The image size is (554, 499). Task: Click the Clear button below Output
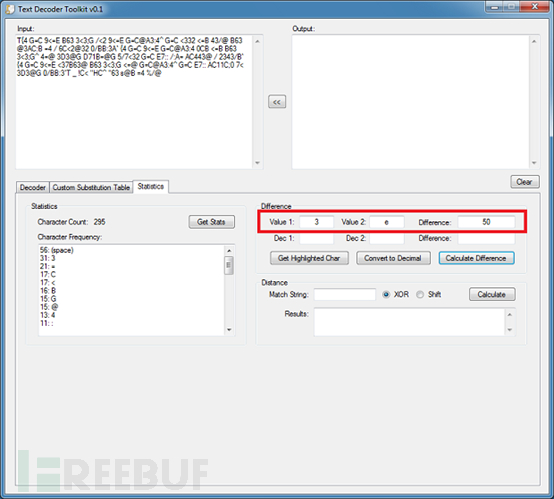(x=525, y=182)
